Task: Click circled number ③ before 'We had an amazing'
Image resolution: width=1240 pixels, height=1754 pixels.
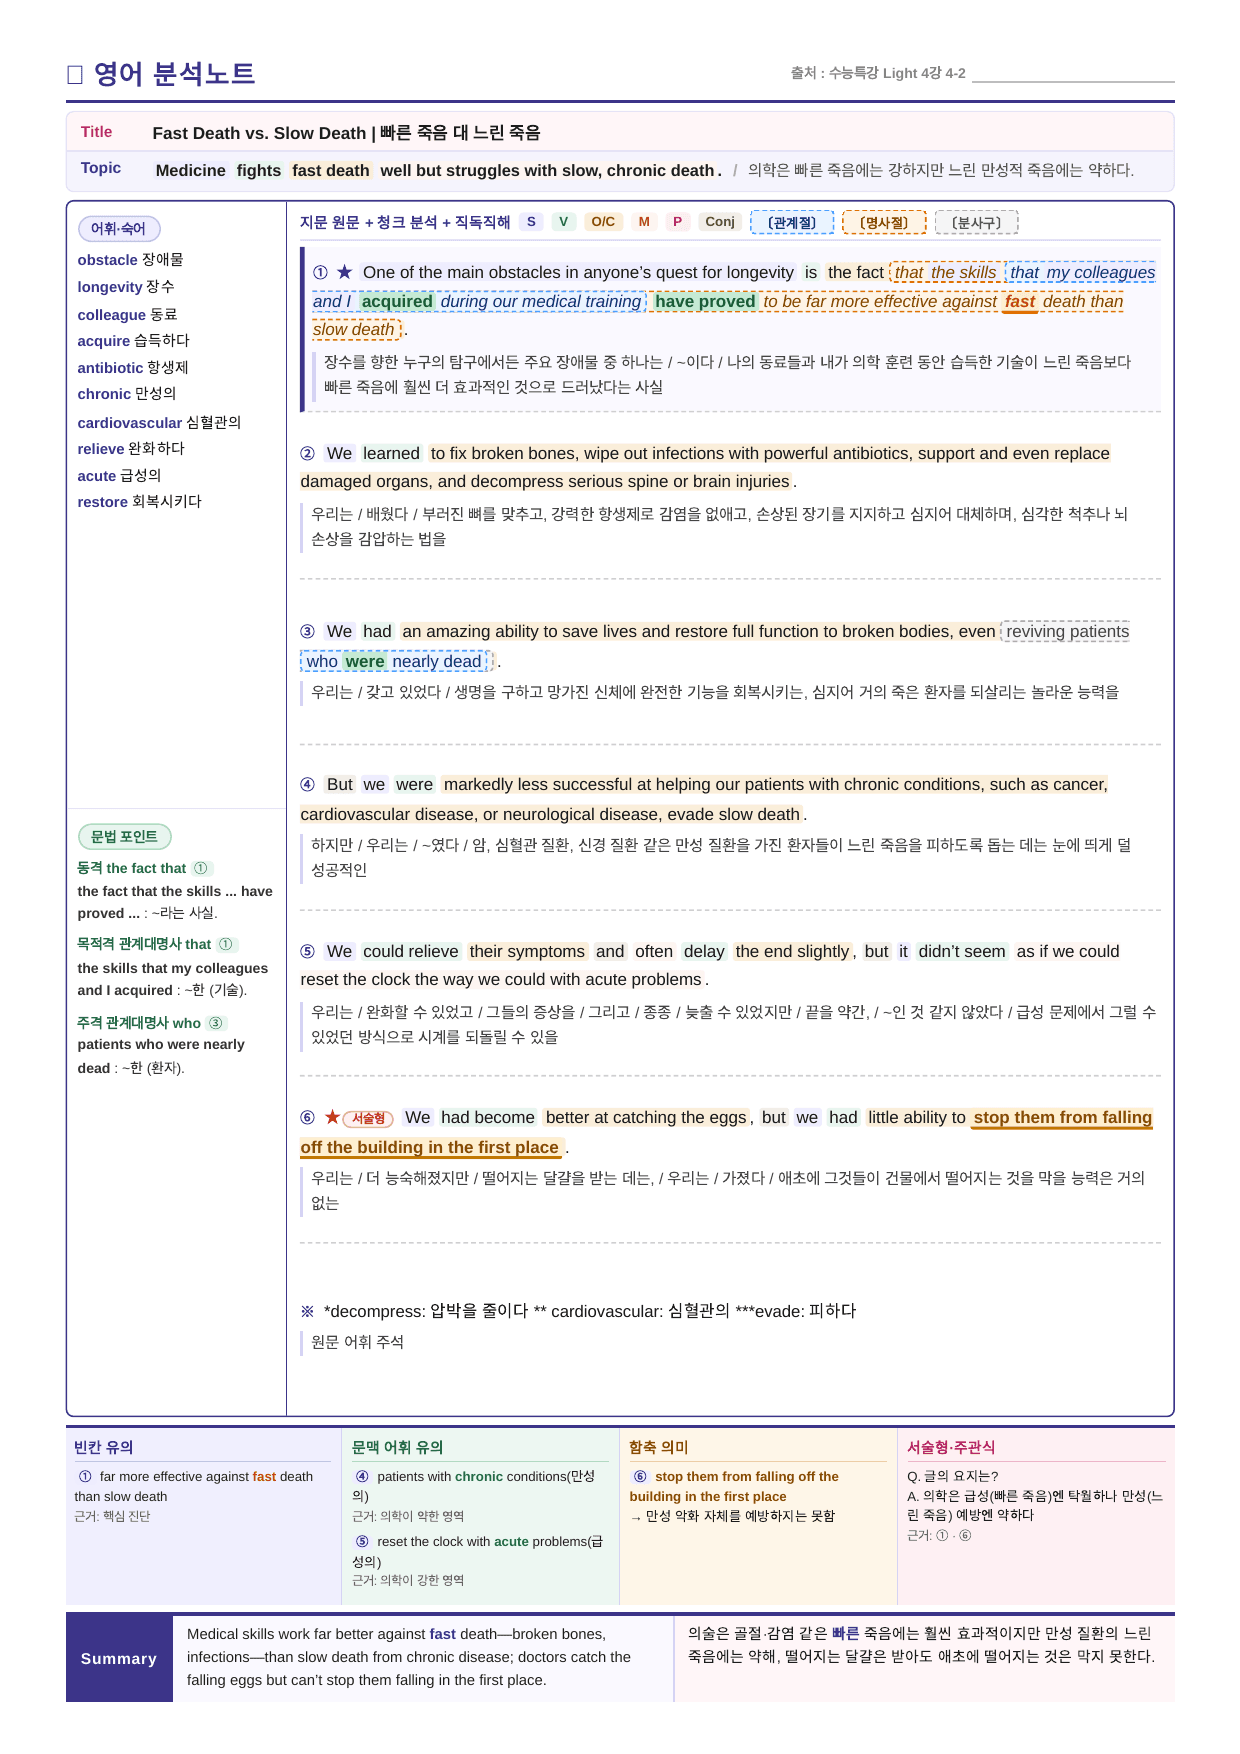Action: 307,632
